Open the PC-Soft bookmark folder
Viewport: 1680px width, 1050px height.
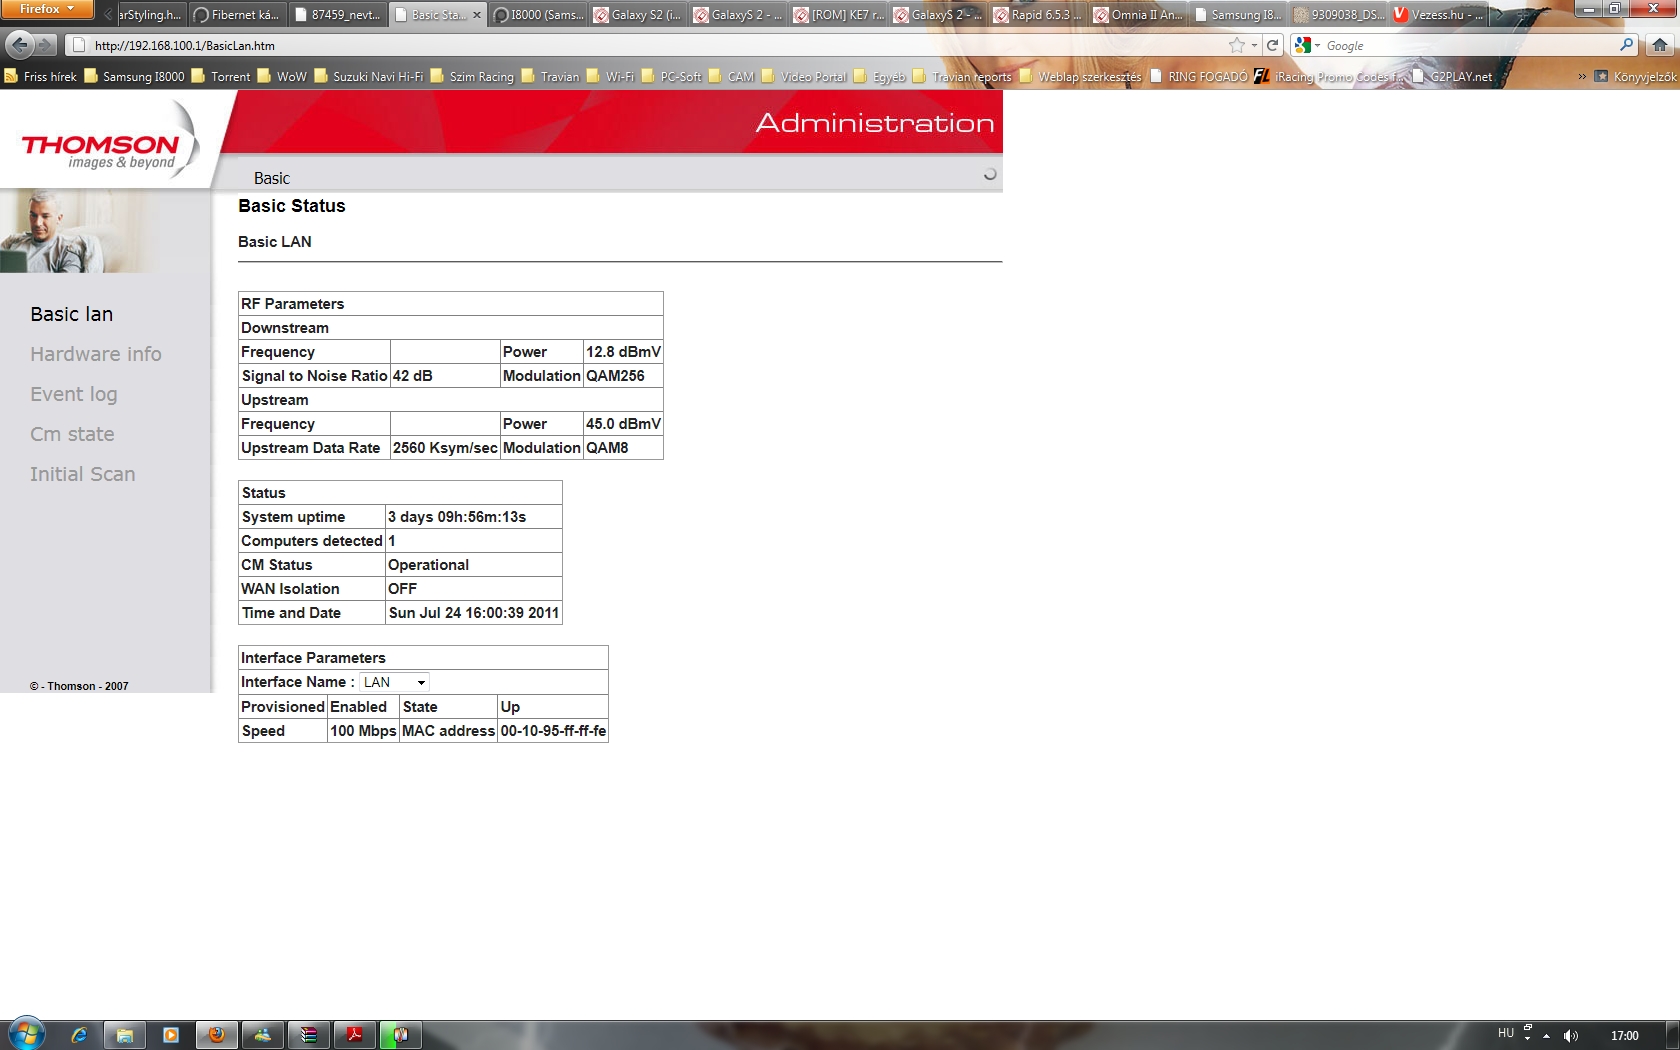tap(671, 76)
